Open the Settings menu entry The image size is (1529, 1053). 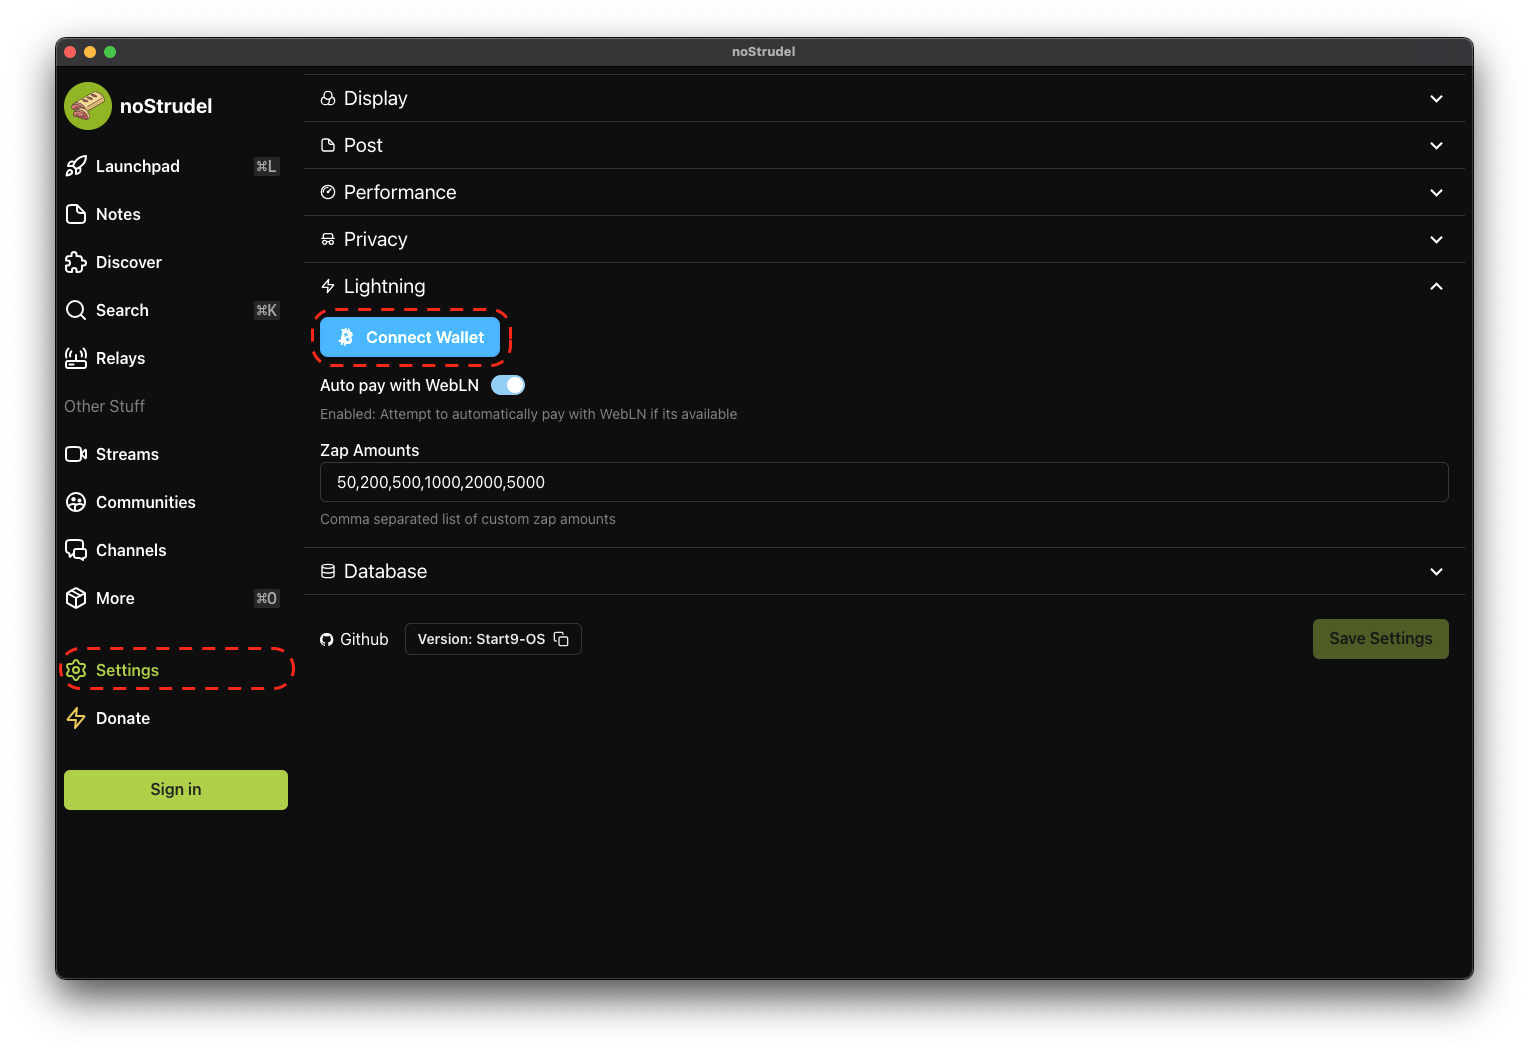pyautogui.click(x=127, y=670)
